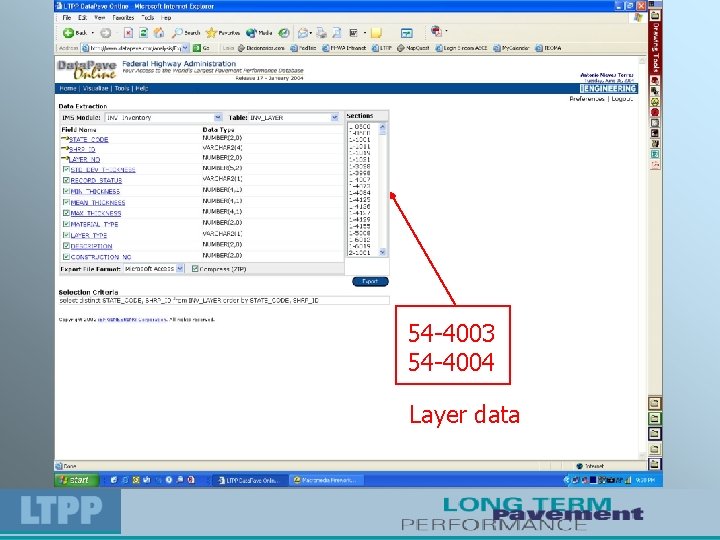Click down arrow of Sections list scrollbar
The image size is (720, 540).
click(x=382, y=252)
